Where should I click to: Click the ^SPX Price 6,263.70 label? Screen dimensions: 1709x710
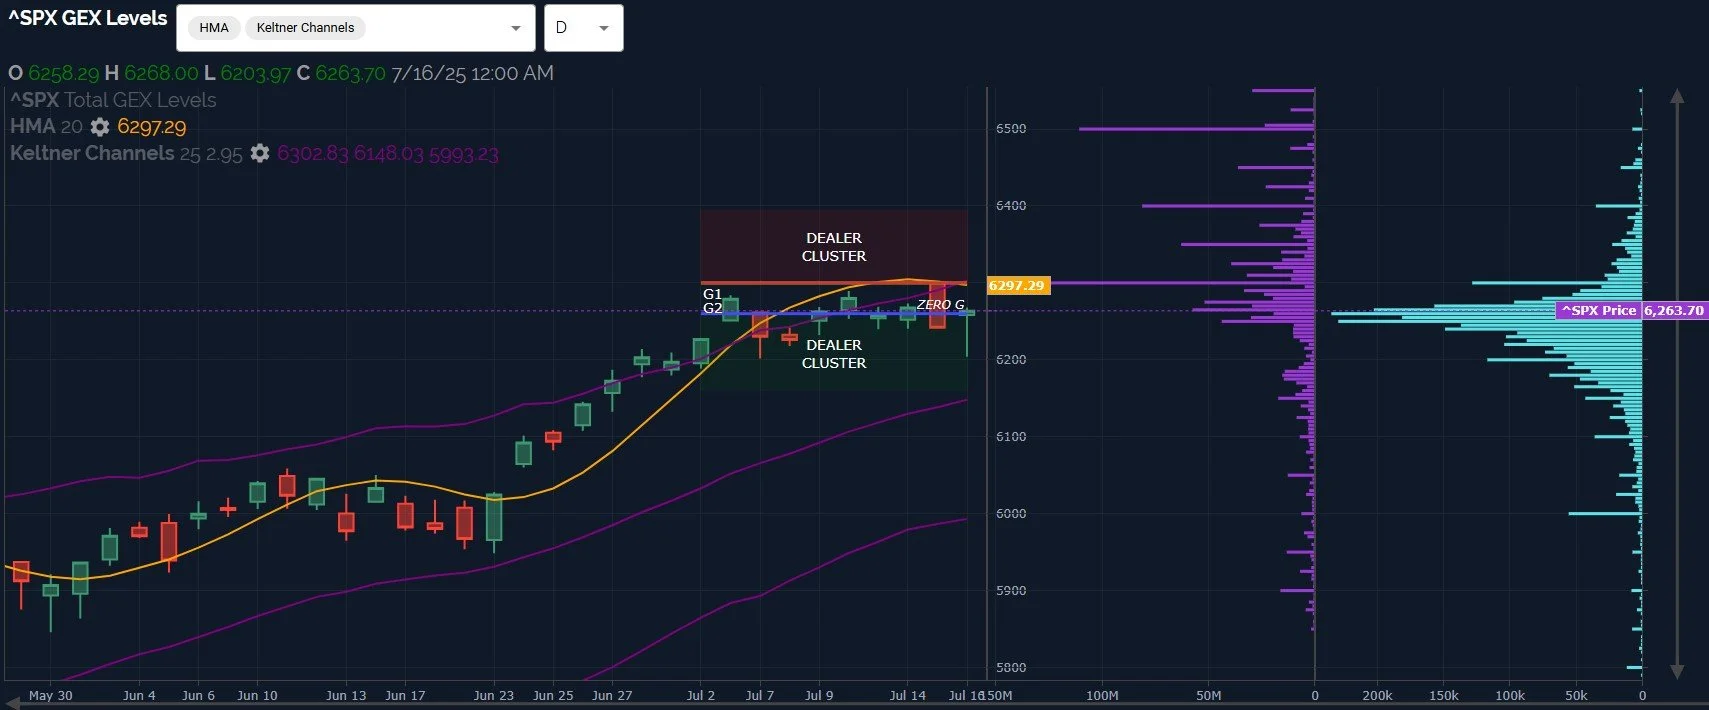click(x=1632, y=310)
